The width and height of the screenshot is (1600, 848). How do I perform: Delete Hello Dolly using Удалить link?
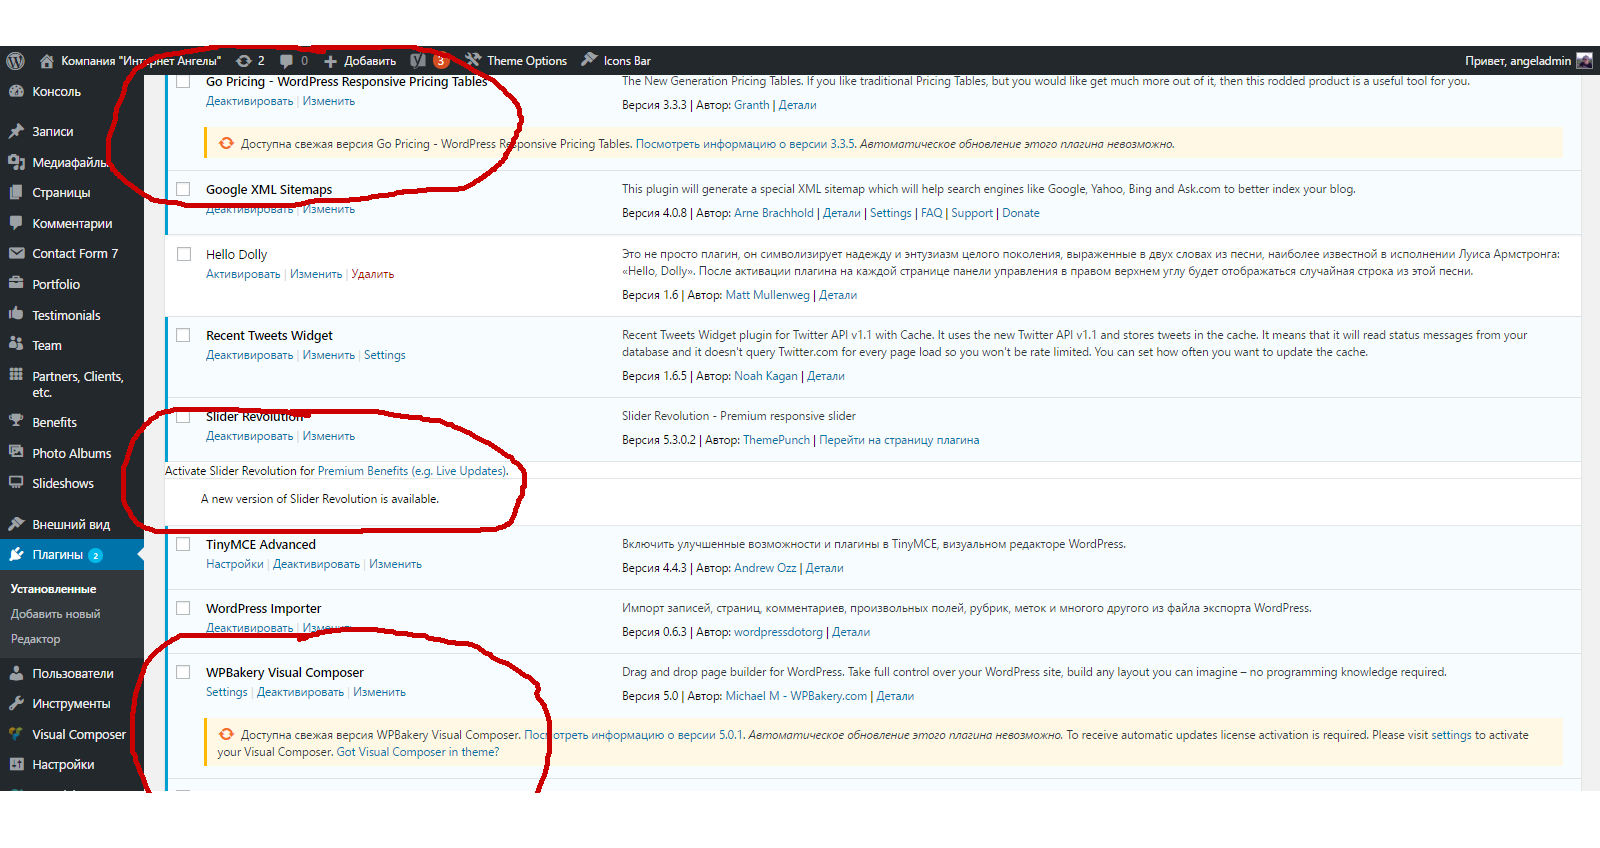(373, 274)
